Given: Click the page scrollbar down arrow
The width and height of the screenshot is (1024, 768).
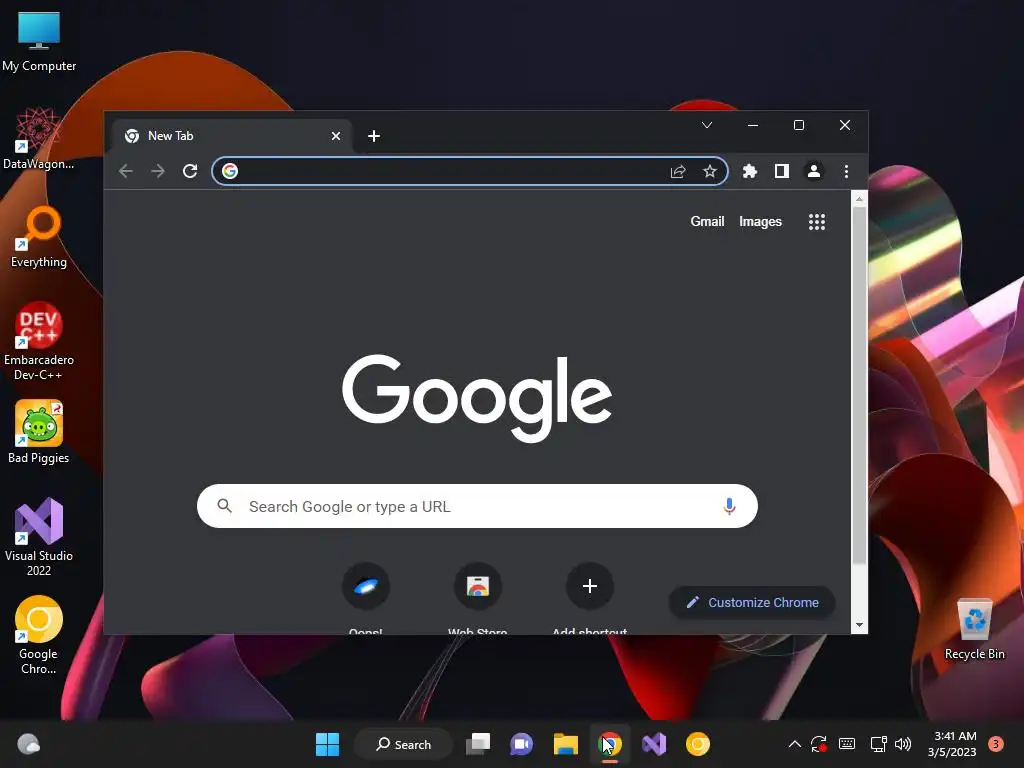Looking at the screenshot, I should tap(859, 625).
